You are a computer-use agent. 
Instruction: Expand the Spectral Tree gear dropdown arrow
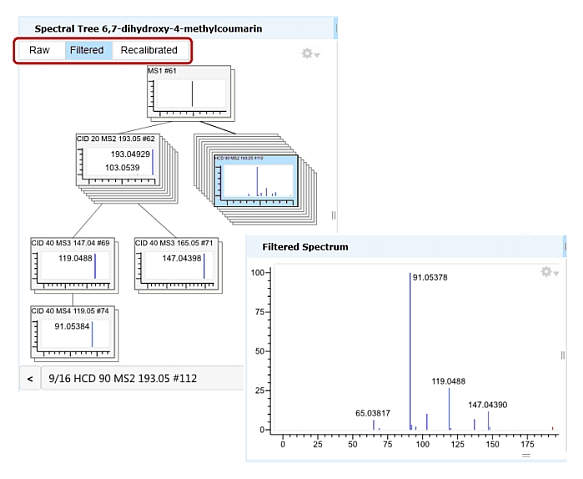coord(317,55)
